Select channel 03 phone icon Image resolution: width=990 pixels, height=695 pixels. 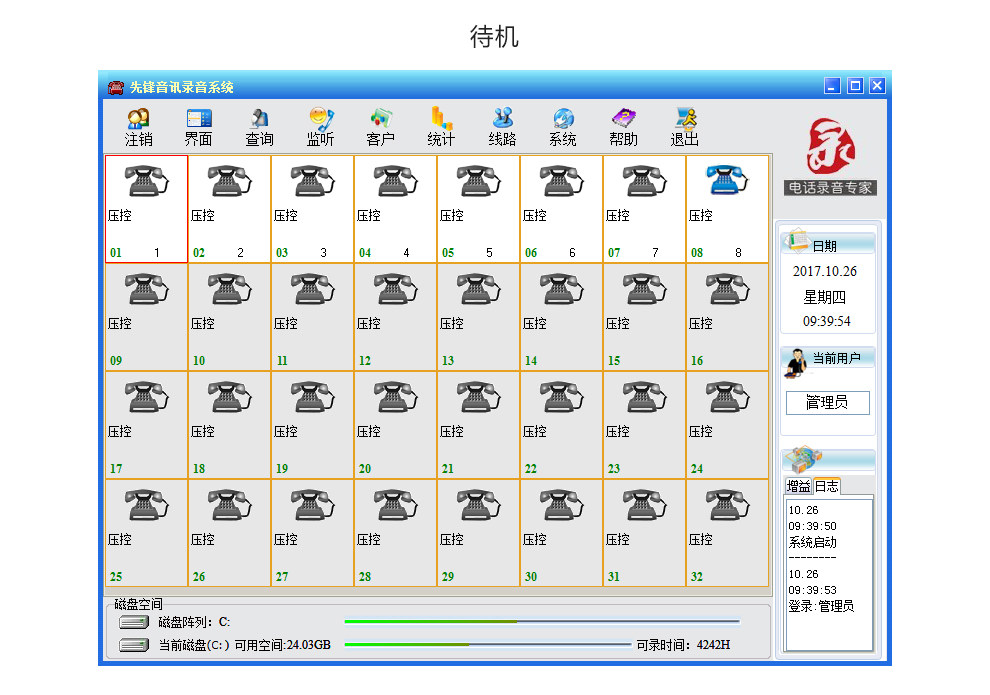click(x=313, y=181)
